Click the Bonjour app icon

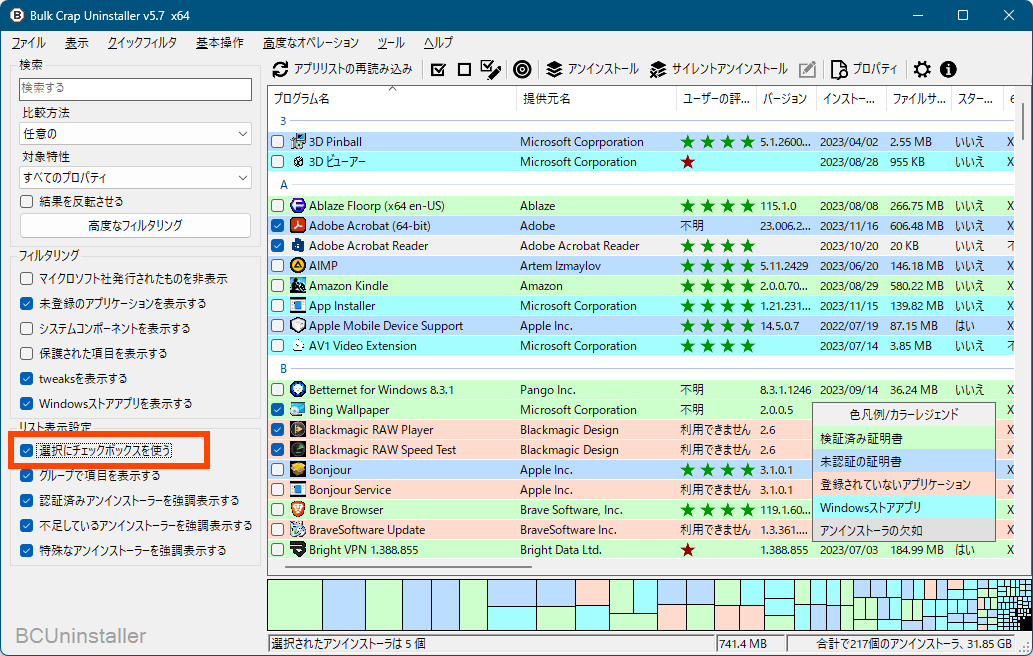tap(298, 469)
